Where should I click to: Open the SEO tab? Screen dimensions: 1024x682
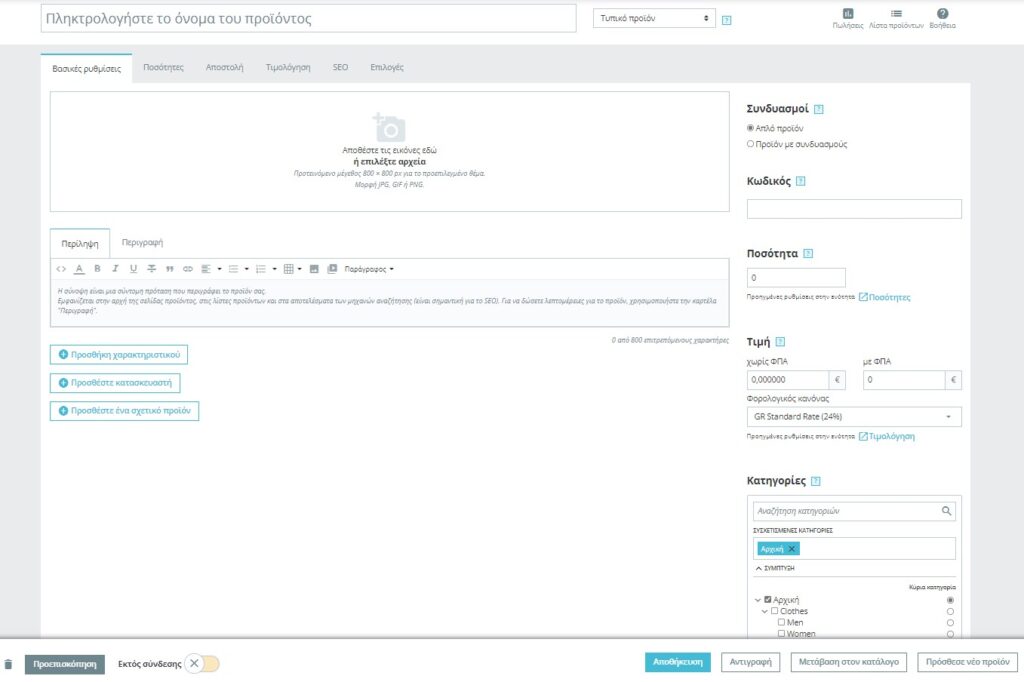pos(341,67)
